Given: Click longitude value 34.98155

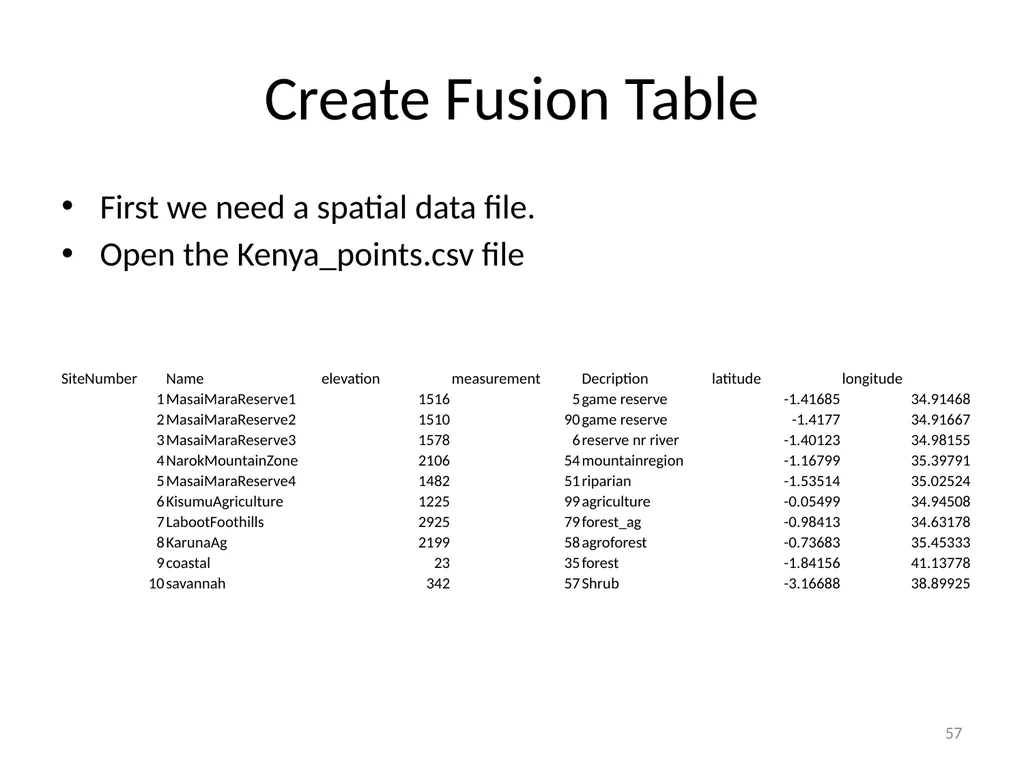Looking at the screenshot, I should coord(940,440).
